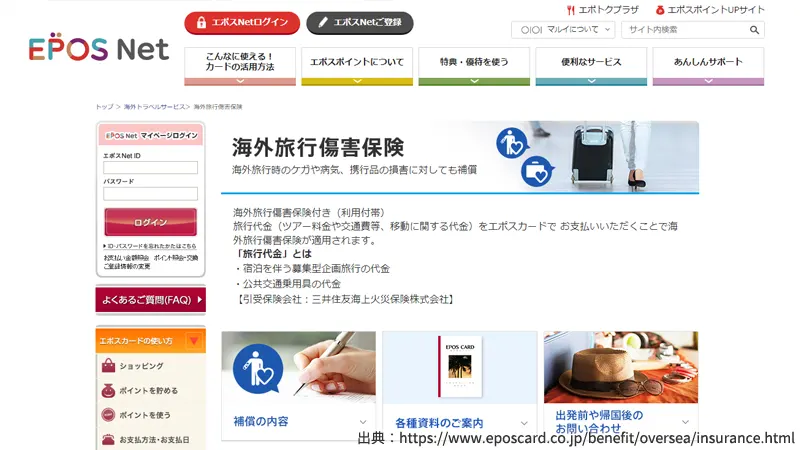800x450 pixels.
Task: Click the red ログイン button
Action: point(151,222)
